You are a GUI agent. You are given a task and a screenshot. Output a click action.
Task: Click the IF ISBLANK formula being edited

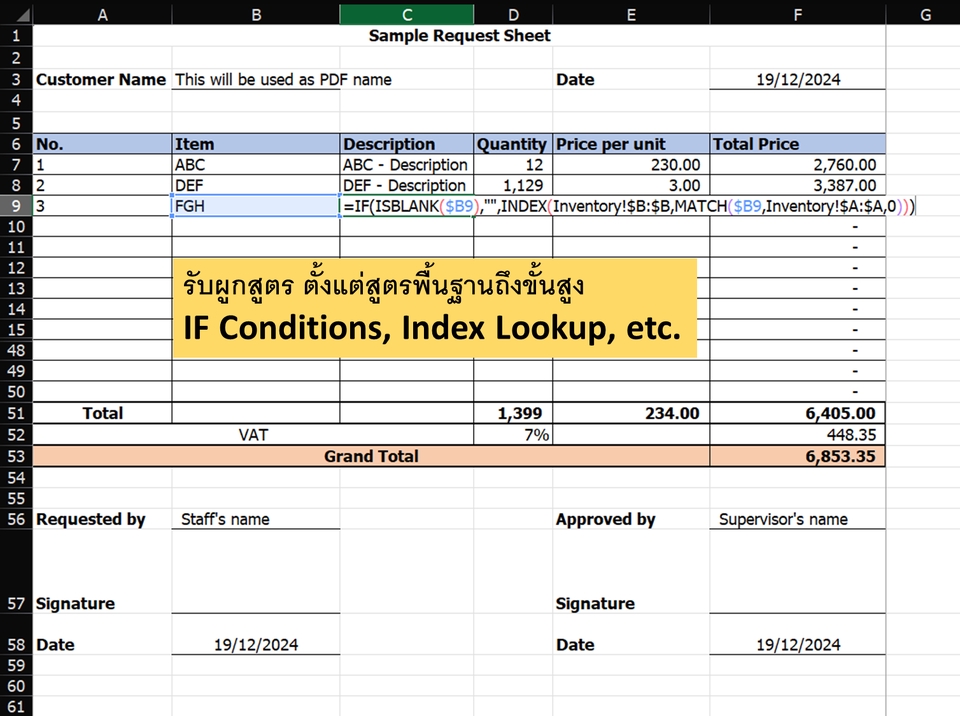[x=629, y=206]
